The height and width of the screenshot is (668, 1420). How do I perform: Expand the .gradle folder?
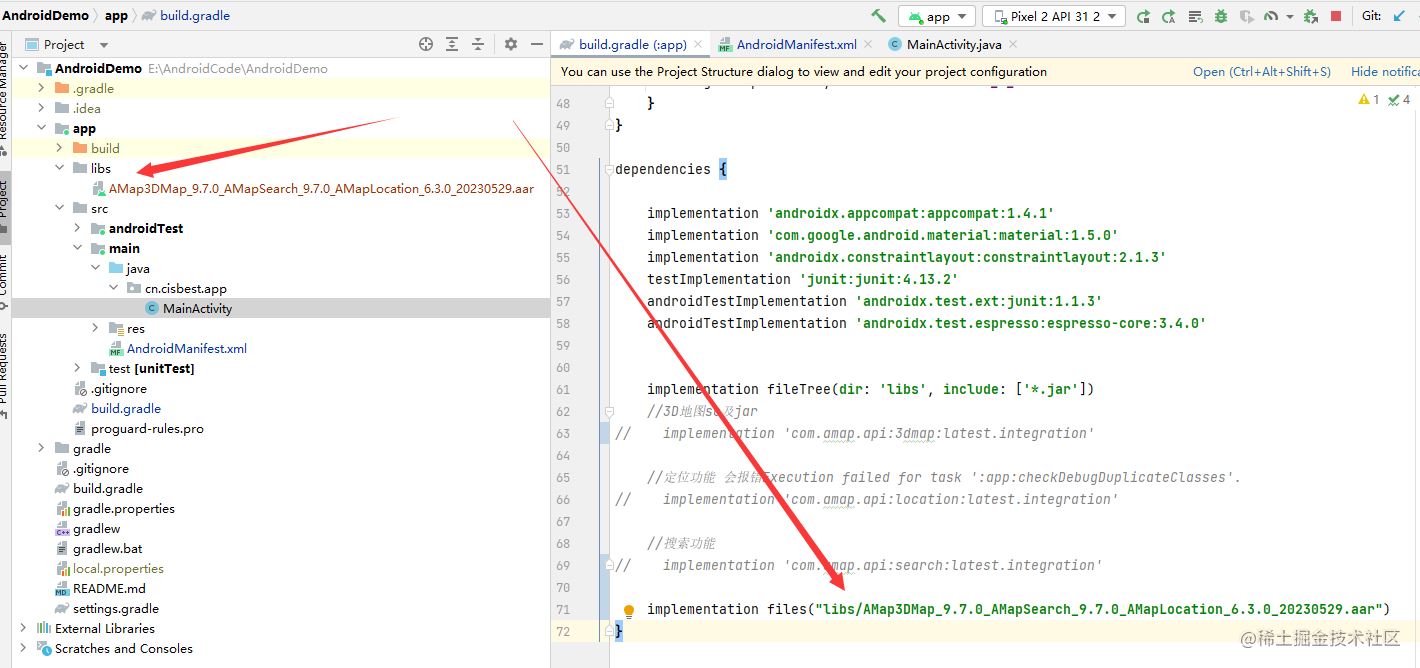pyautogui.click(x=41, y=88)
